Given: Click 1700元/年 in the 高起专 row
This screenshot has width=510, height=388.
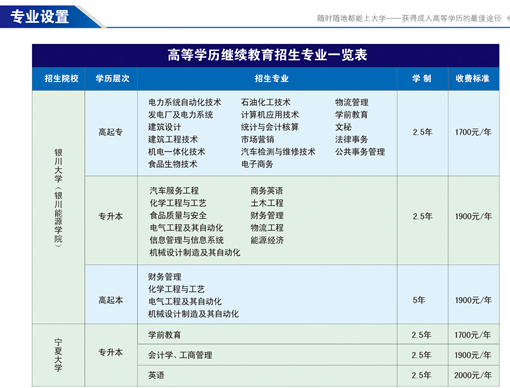Looking at the screenshot, I should [x=473, y=132].
